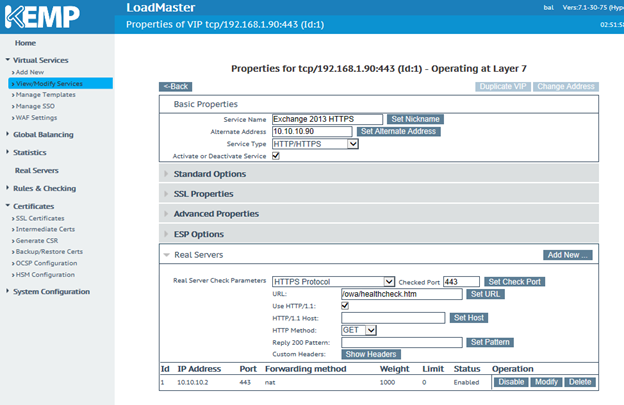Screen dimensions: 624x405
Task: Click Change Address button
Action: point(566,86)
